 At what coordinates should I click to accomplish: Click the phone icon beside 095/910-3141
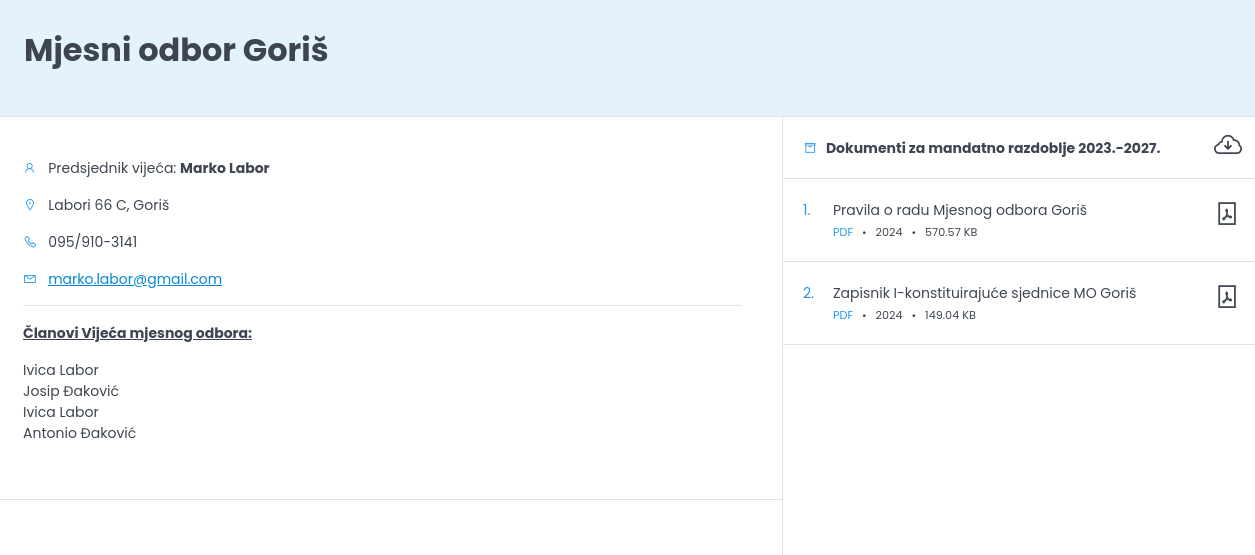pos(30,242)
